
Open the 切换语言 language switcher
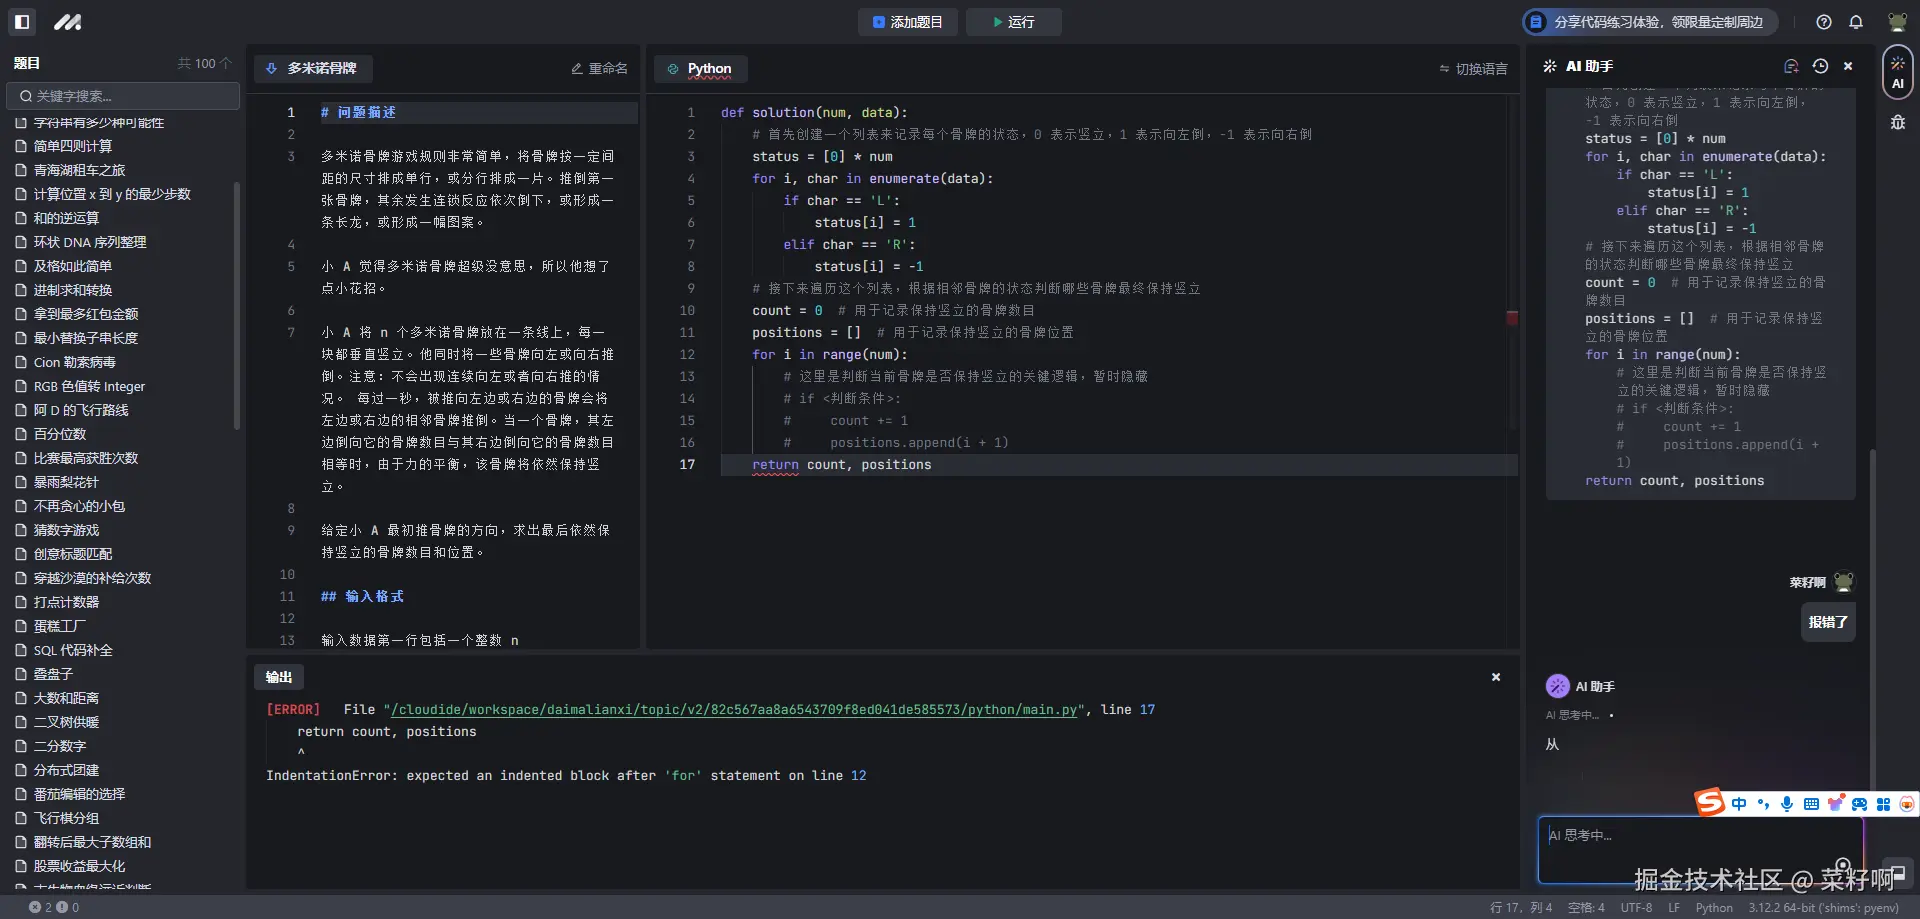coord(1471,69)
